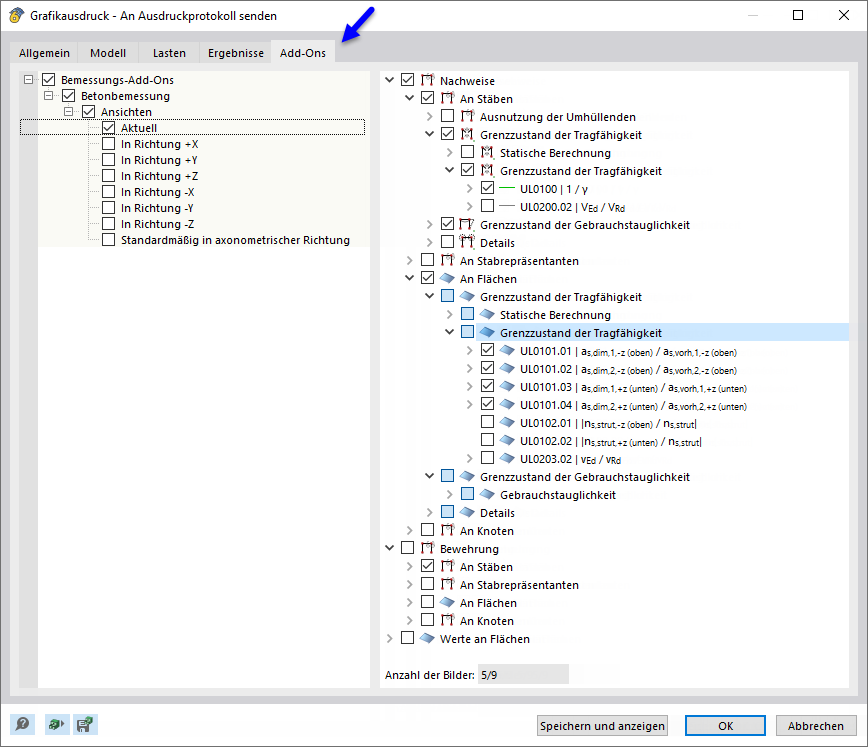Select Ansichten tree item
This screenshot has height=747, width=868.
pos(126,112)
